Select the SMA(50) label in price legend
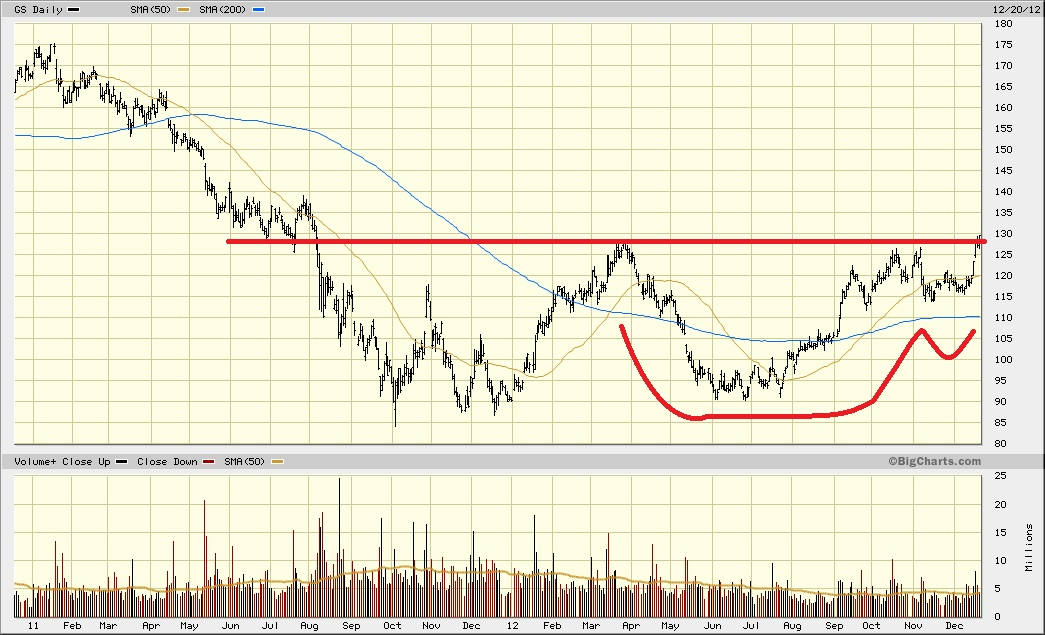The height and width of the screenshot is (635, 1045). [151, 9]
